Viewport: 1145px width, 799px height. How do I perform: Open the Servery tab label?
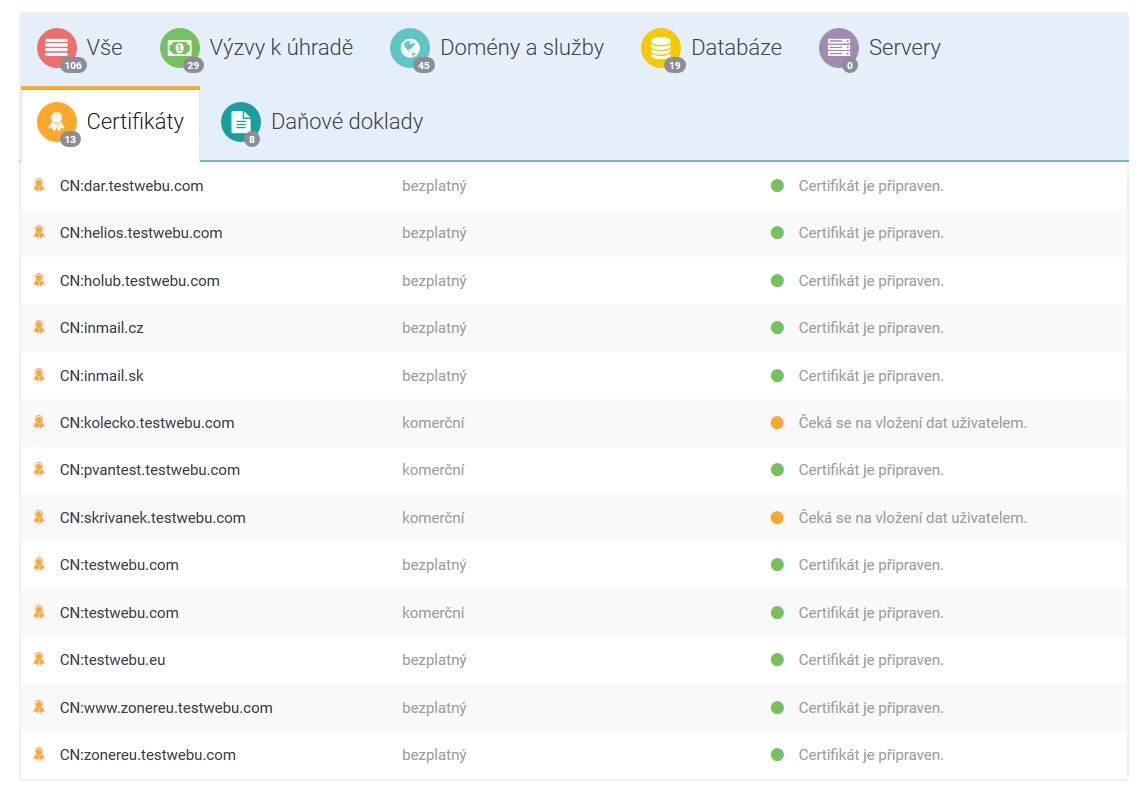coord(904,47)
